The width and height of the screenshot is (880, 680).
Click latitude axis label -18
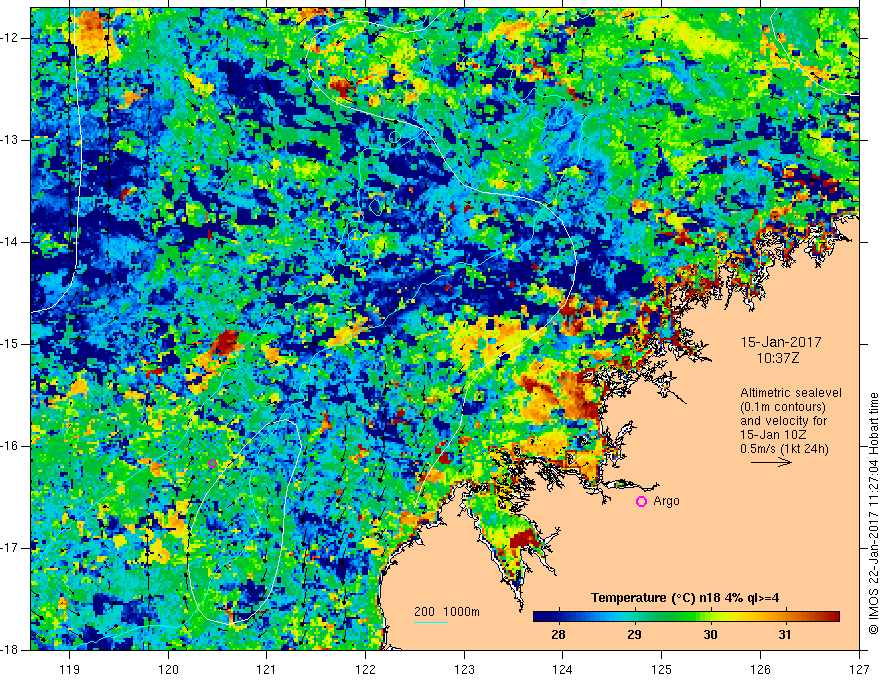[11, 650]
